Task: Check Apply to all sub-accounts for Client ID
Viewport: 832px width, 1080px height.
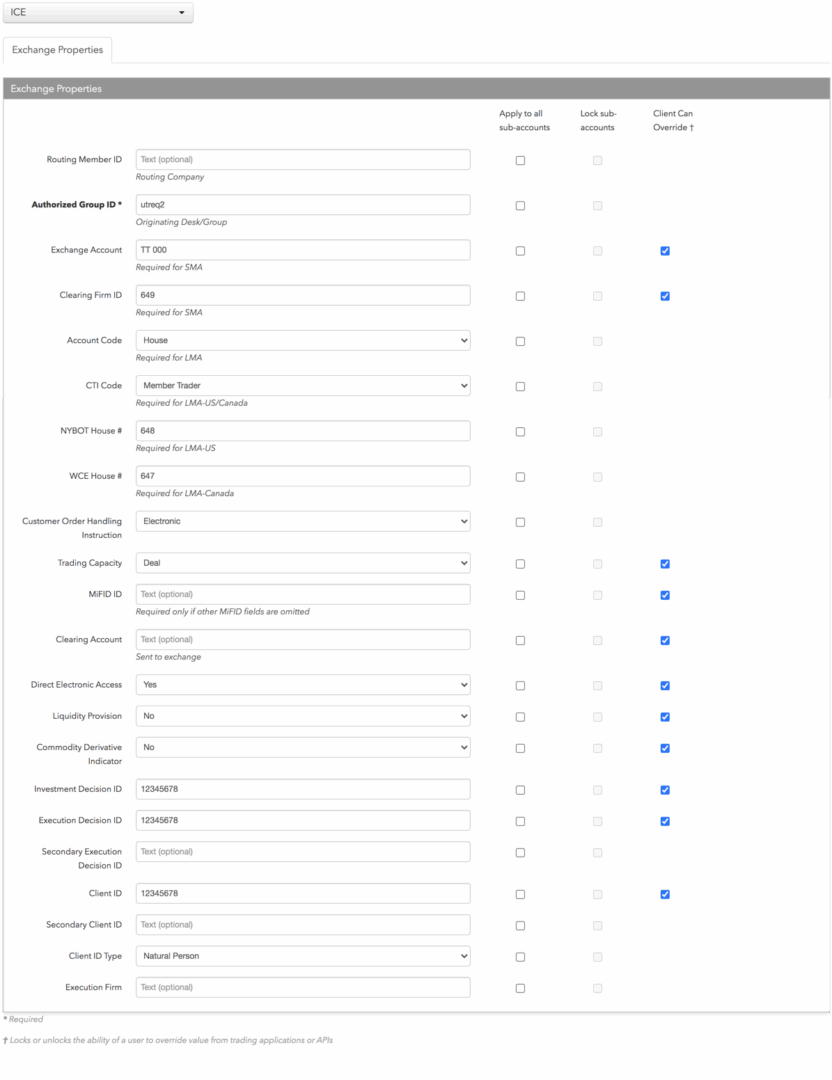Action: pos(521,895)
